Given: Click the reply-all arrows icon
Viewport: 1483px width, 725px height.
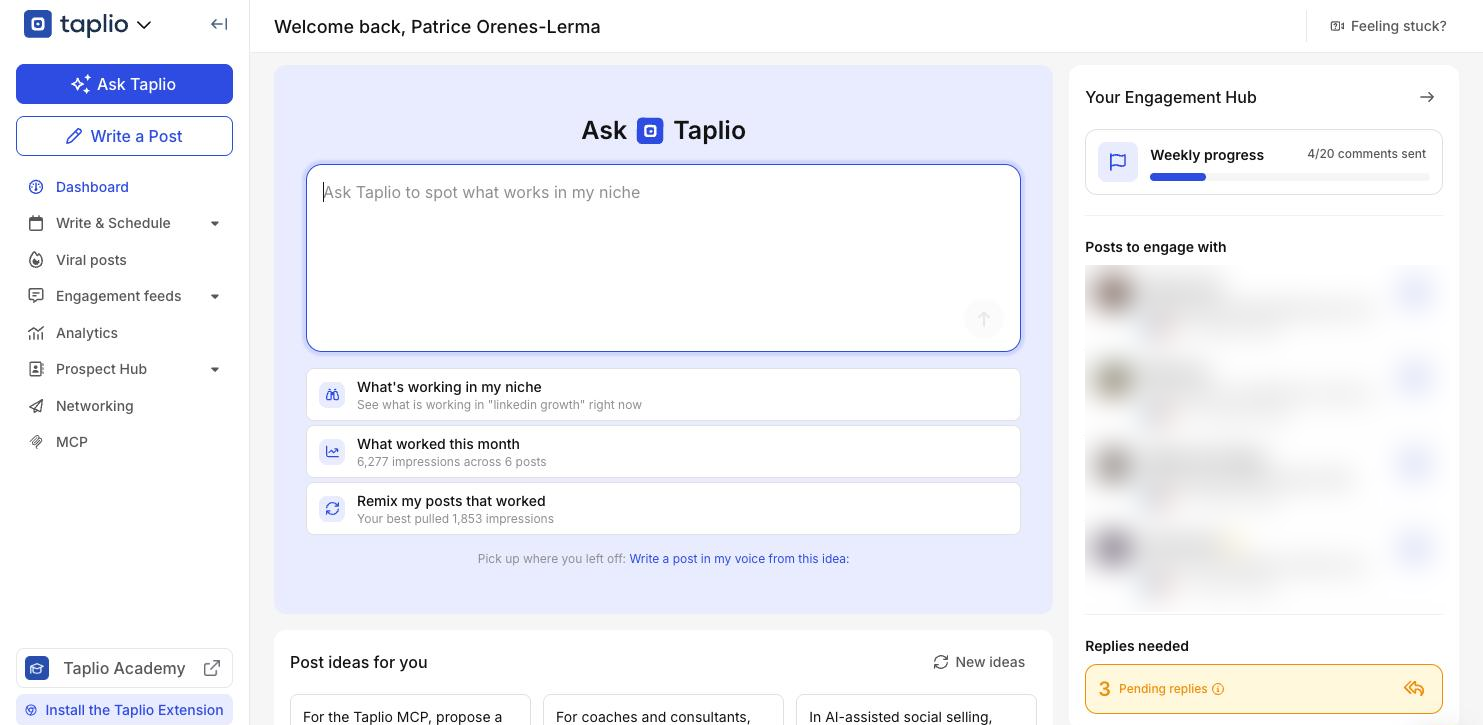Looking at the screenshot, I should 1414,689.
